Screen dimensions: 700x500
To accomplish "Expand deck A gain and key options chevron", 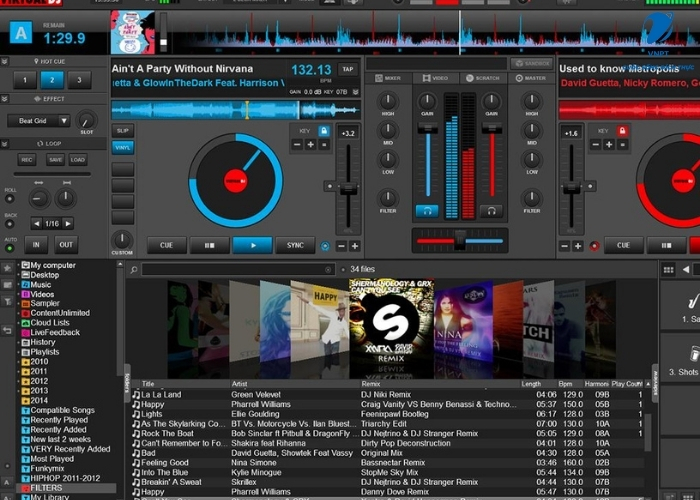I will (355, 92).
